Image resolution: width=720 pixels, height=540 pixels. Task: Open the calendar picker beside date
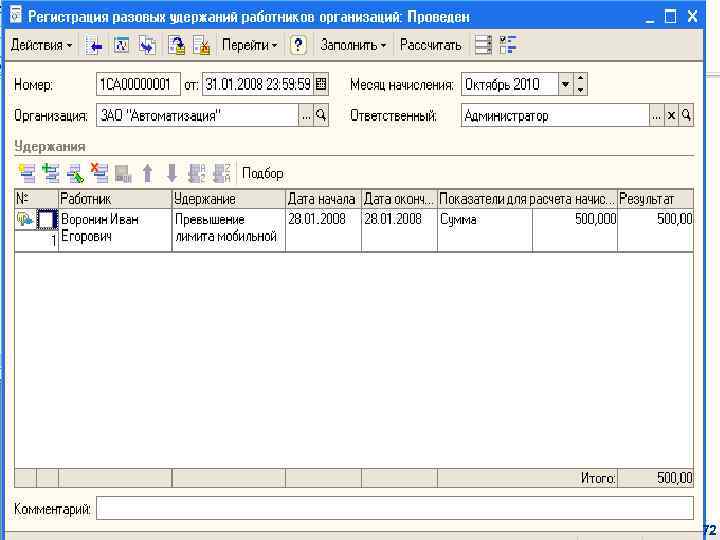click(321, 84)
